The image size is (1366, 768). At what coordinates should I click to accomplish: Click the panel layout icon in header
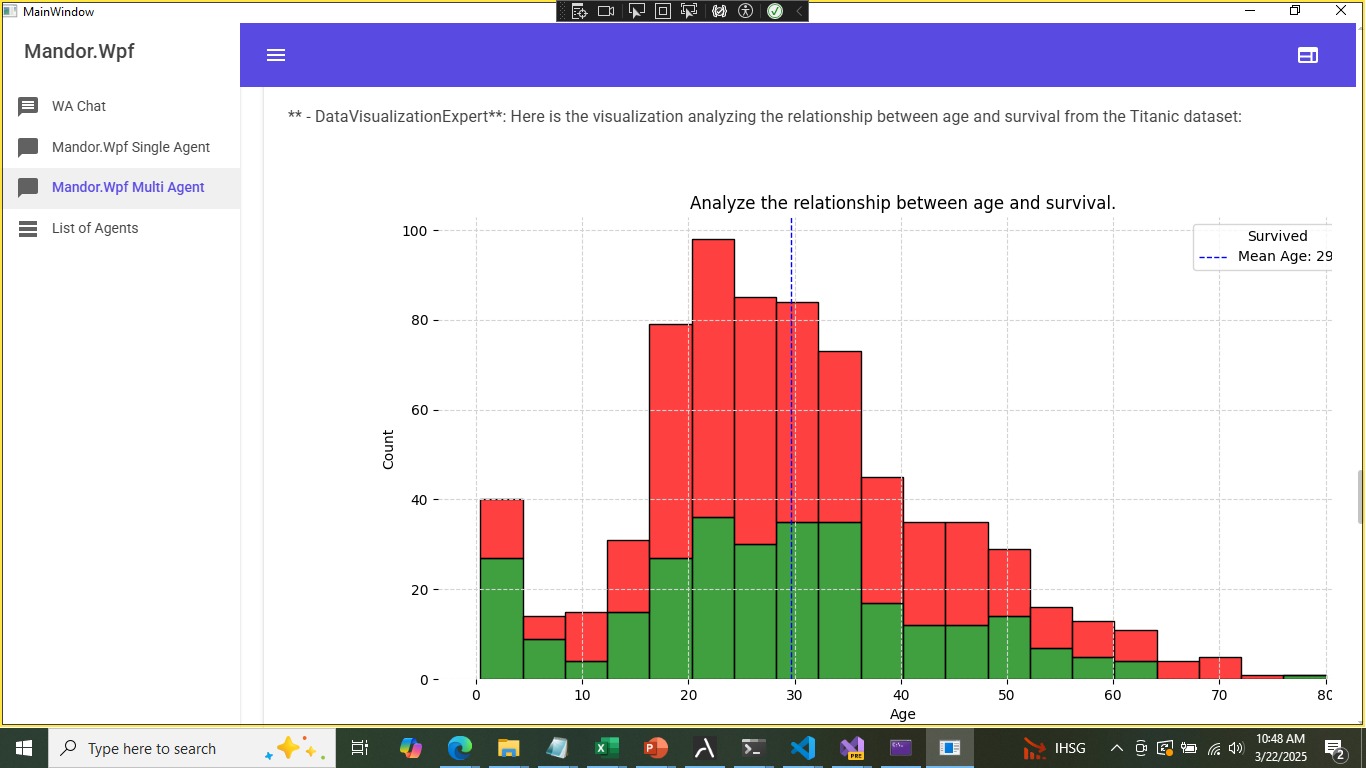coord(1307,55)
